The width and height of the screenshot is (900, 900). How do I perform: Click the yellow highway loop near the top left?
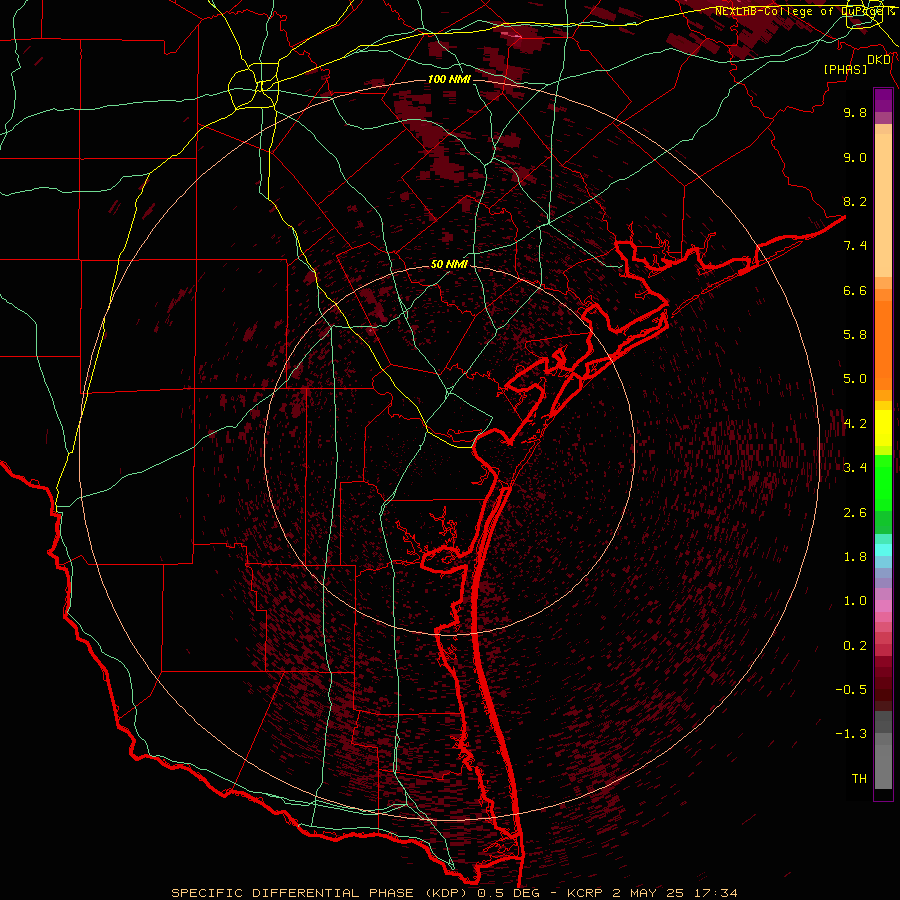(253, 88)
